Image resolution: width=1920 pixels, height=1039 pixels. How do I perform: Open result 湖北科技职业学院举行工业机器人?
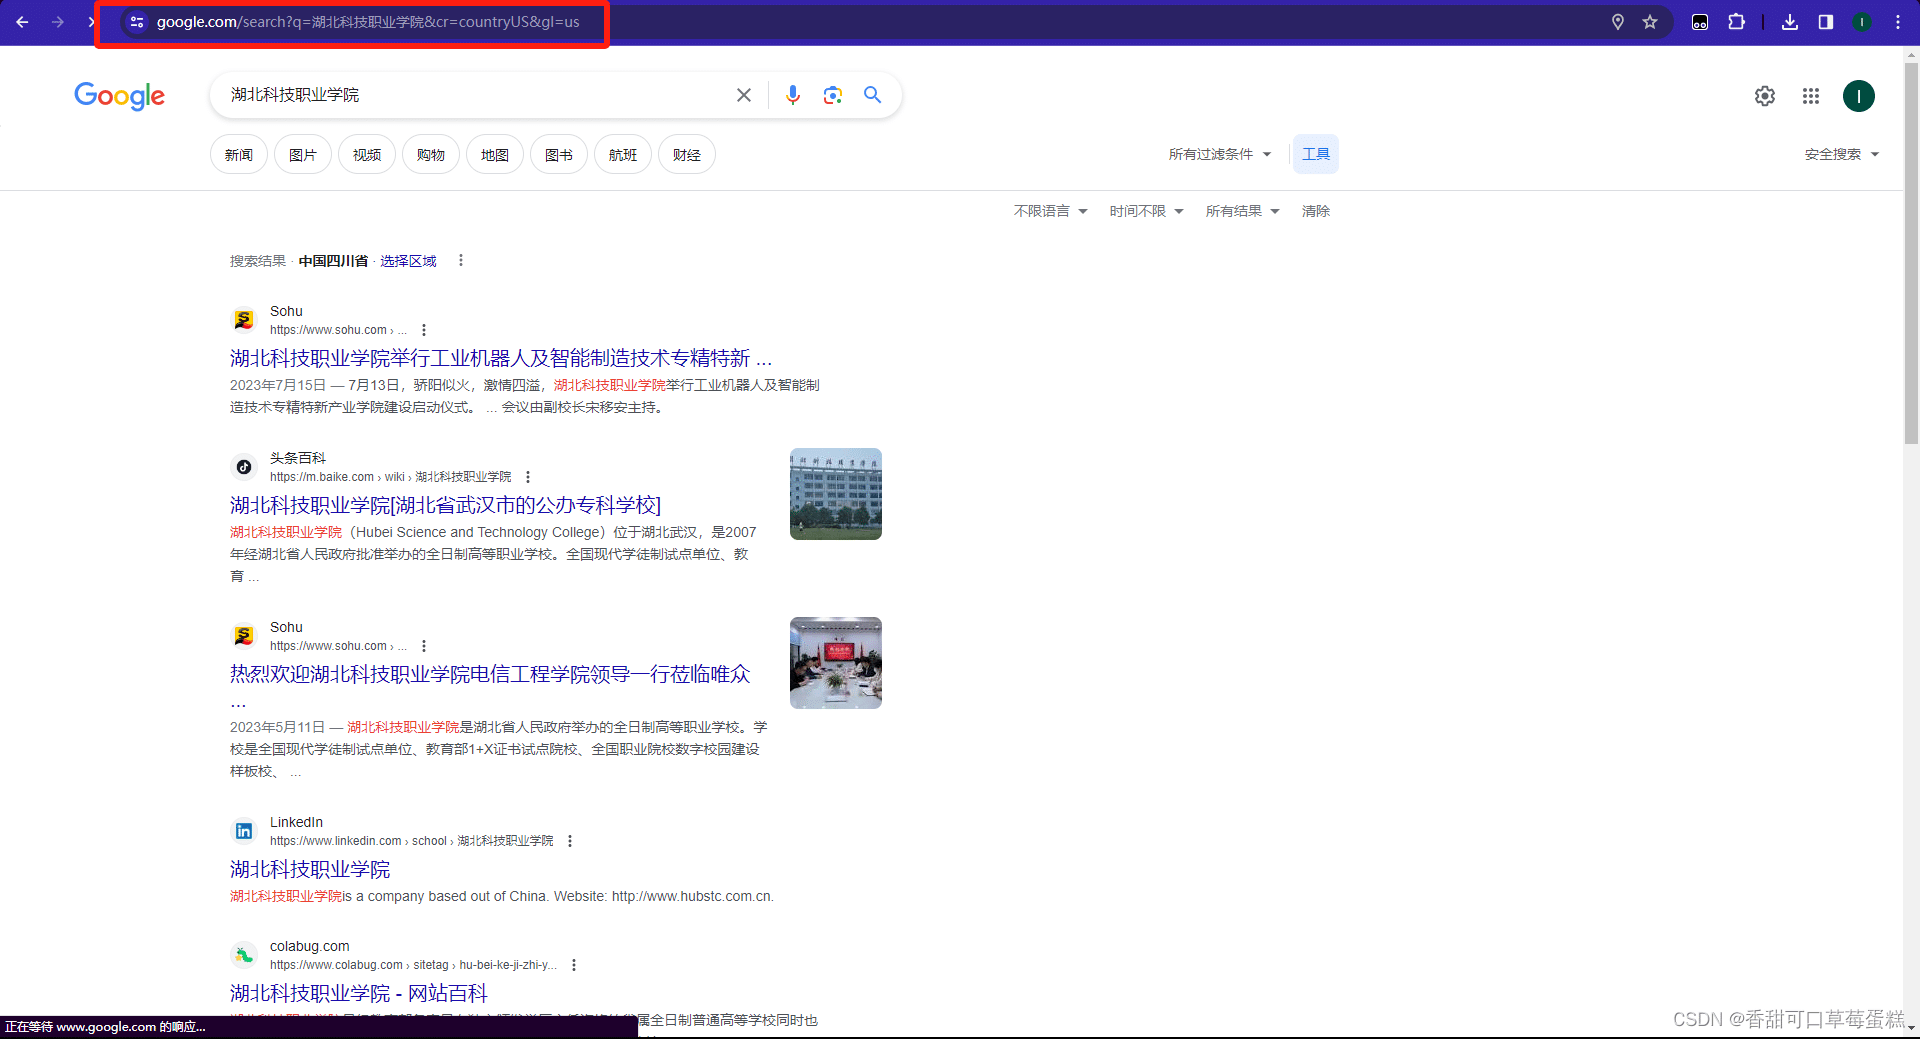pos(501,358)
